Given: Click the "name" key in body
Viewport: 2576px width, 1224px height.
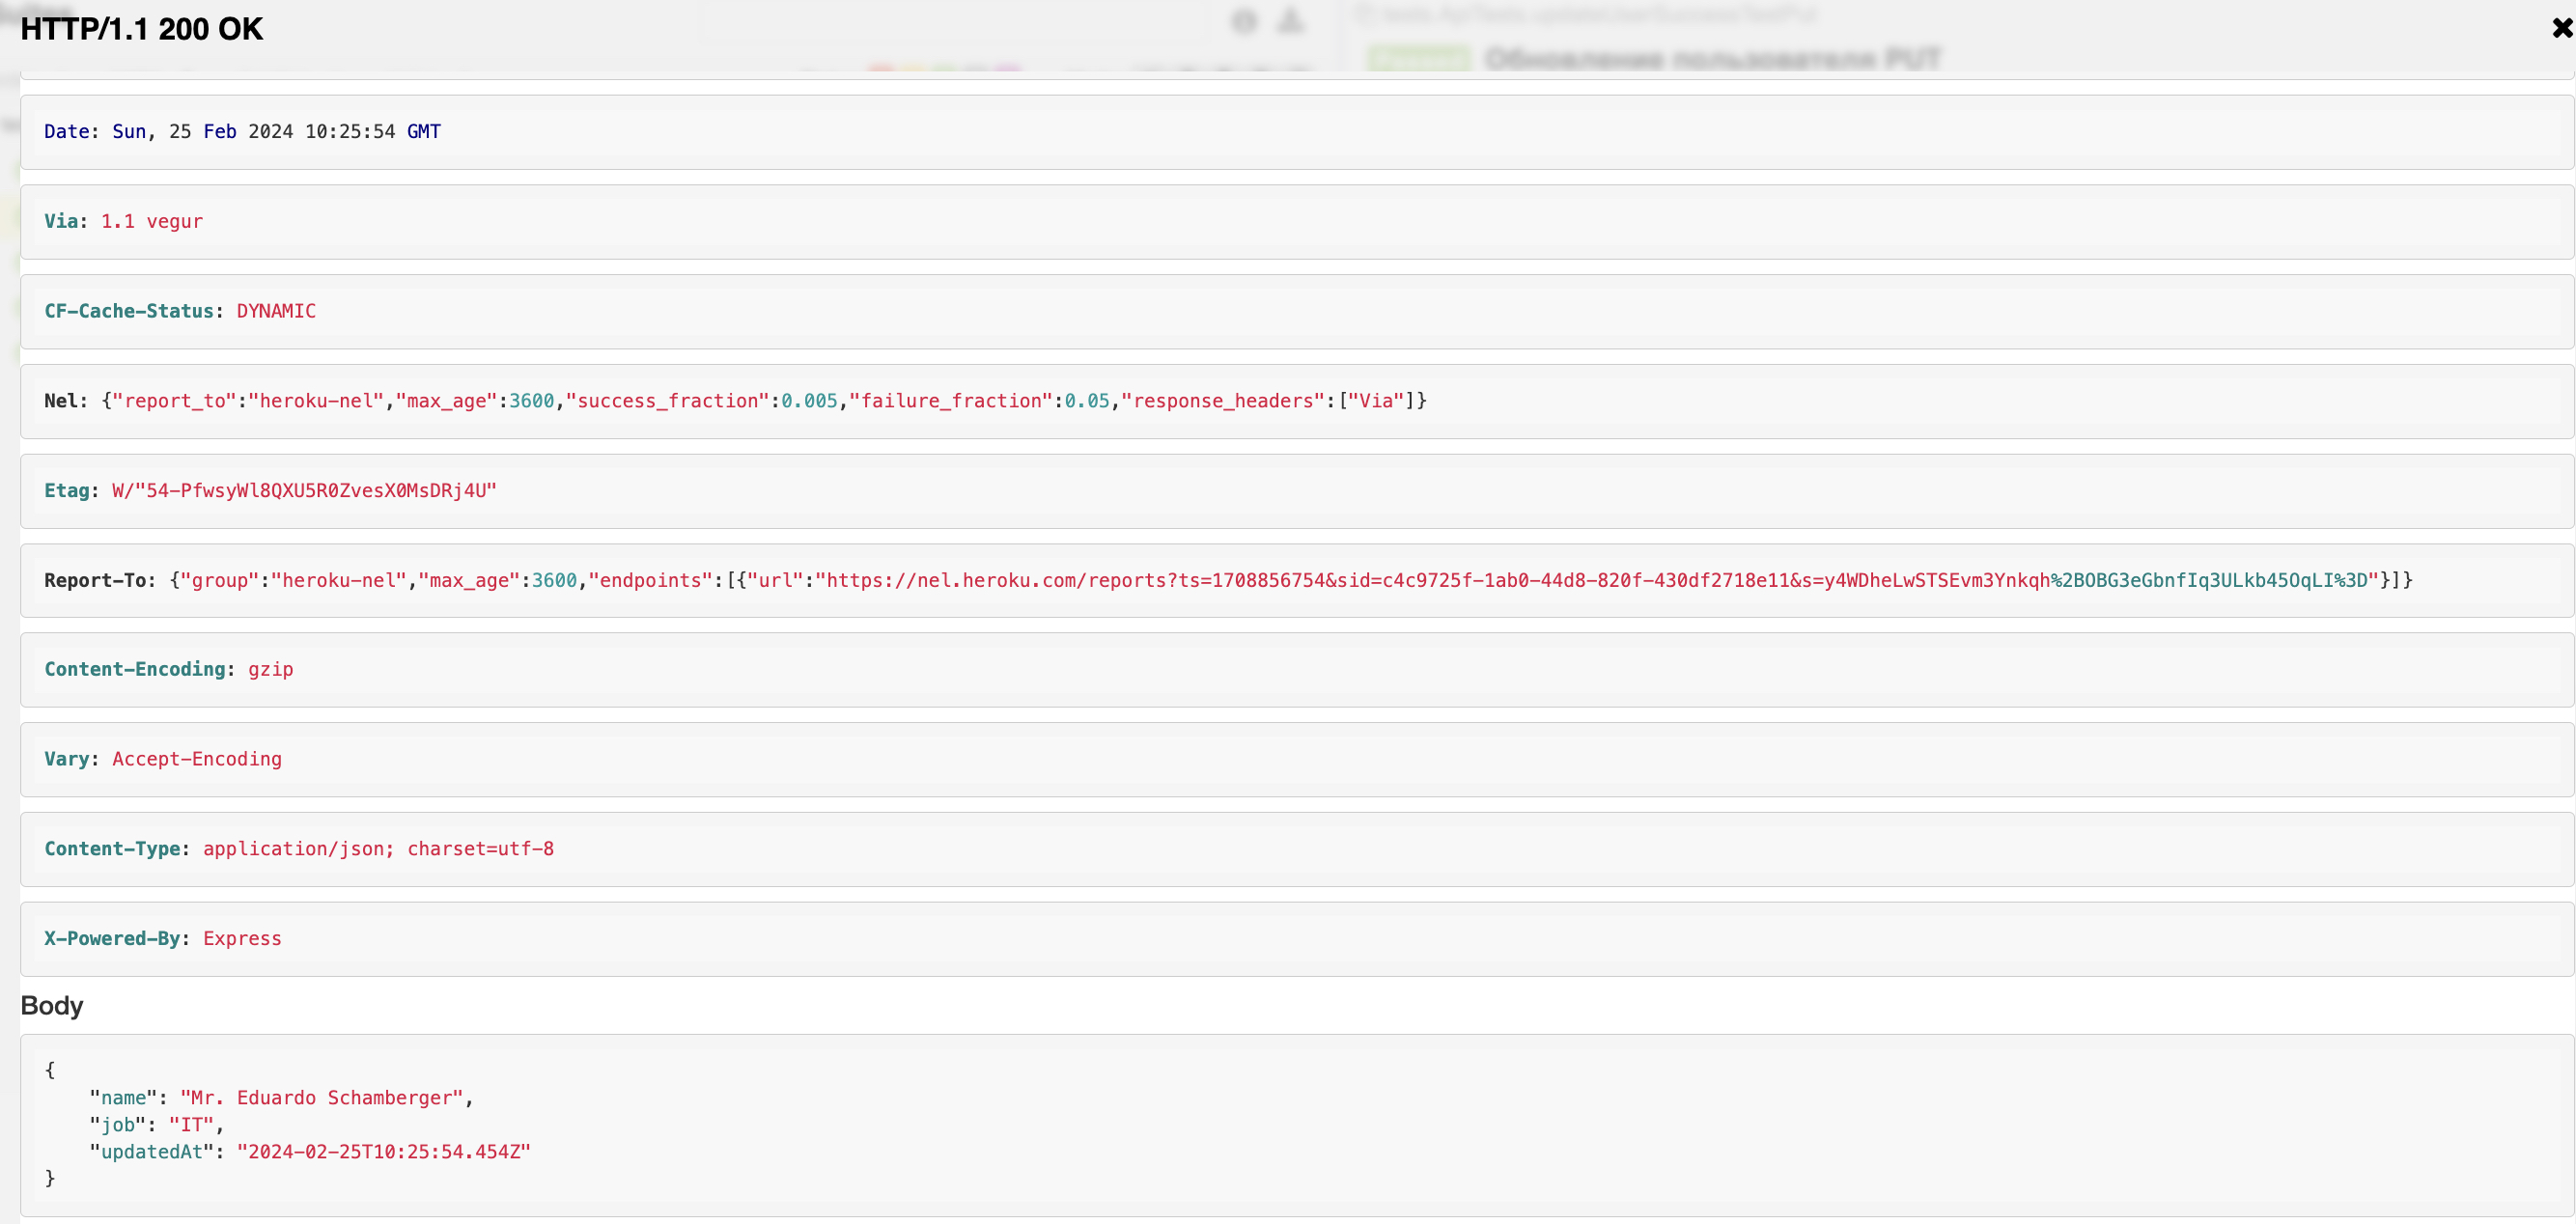Looking at the screenshot, I should pos(124,1098).
